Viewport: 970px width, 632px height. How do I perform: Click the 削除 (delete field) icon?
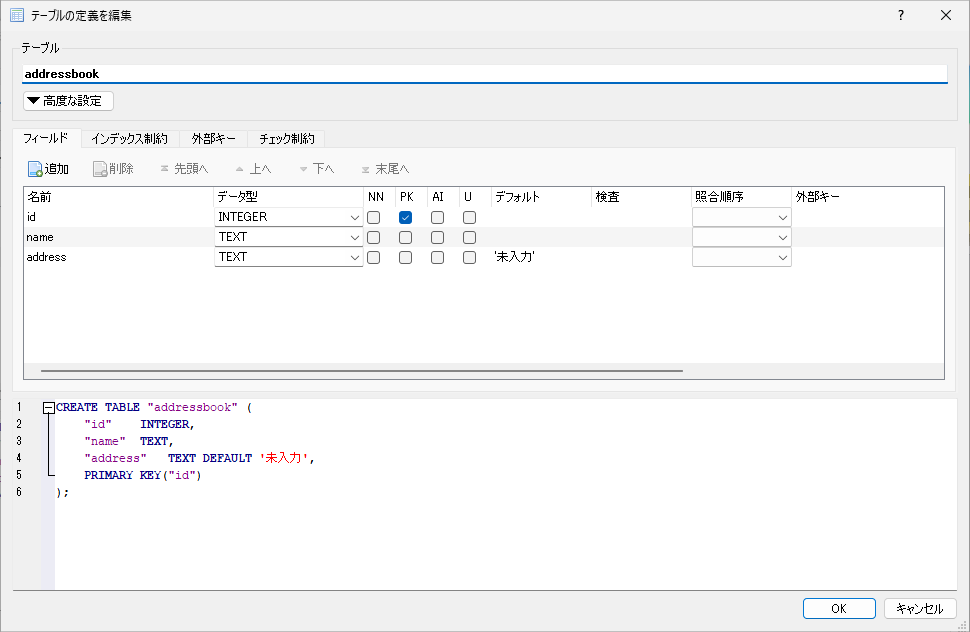(100, 169)
